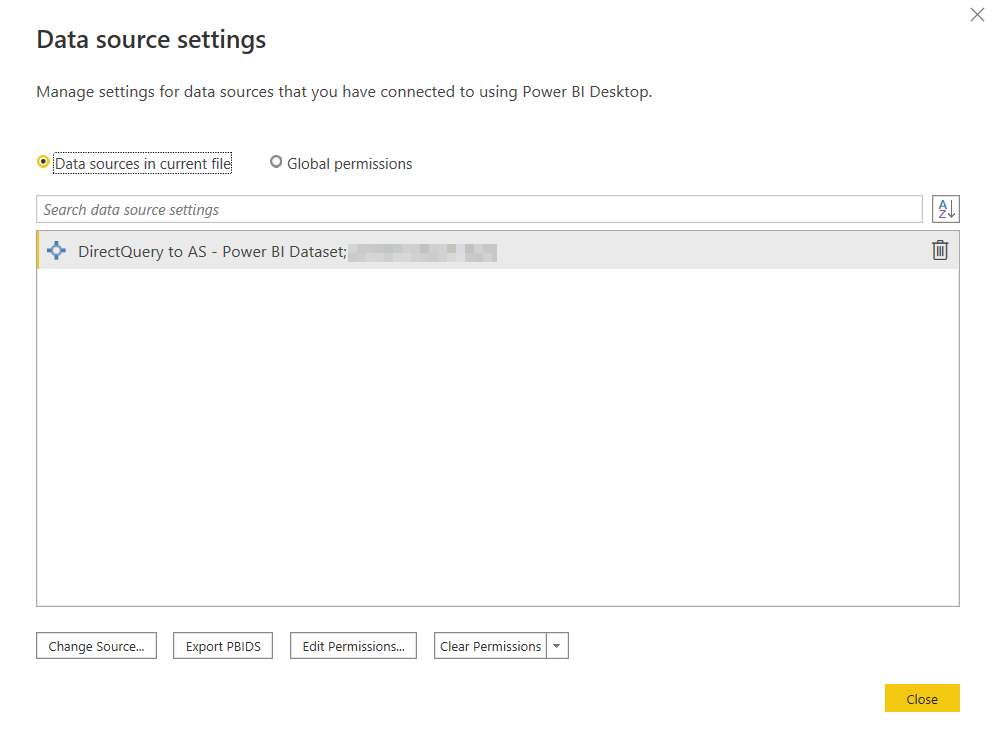Click Export PBIDS button
The height and width of the screenshot is (747, 995).
223,646
